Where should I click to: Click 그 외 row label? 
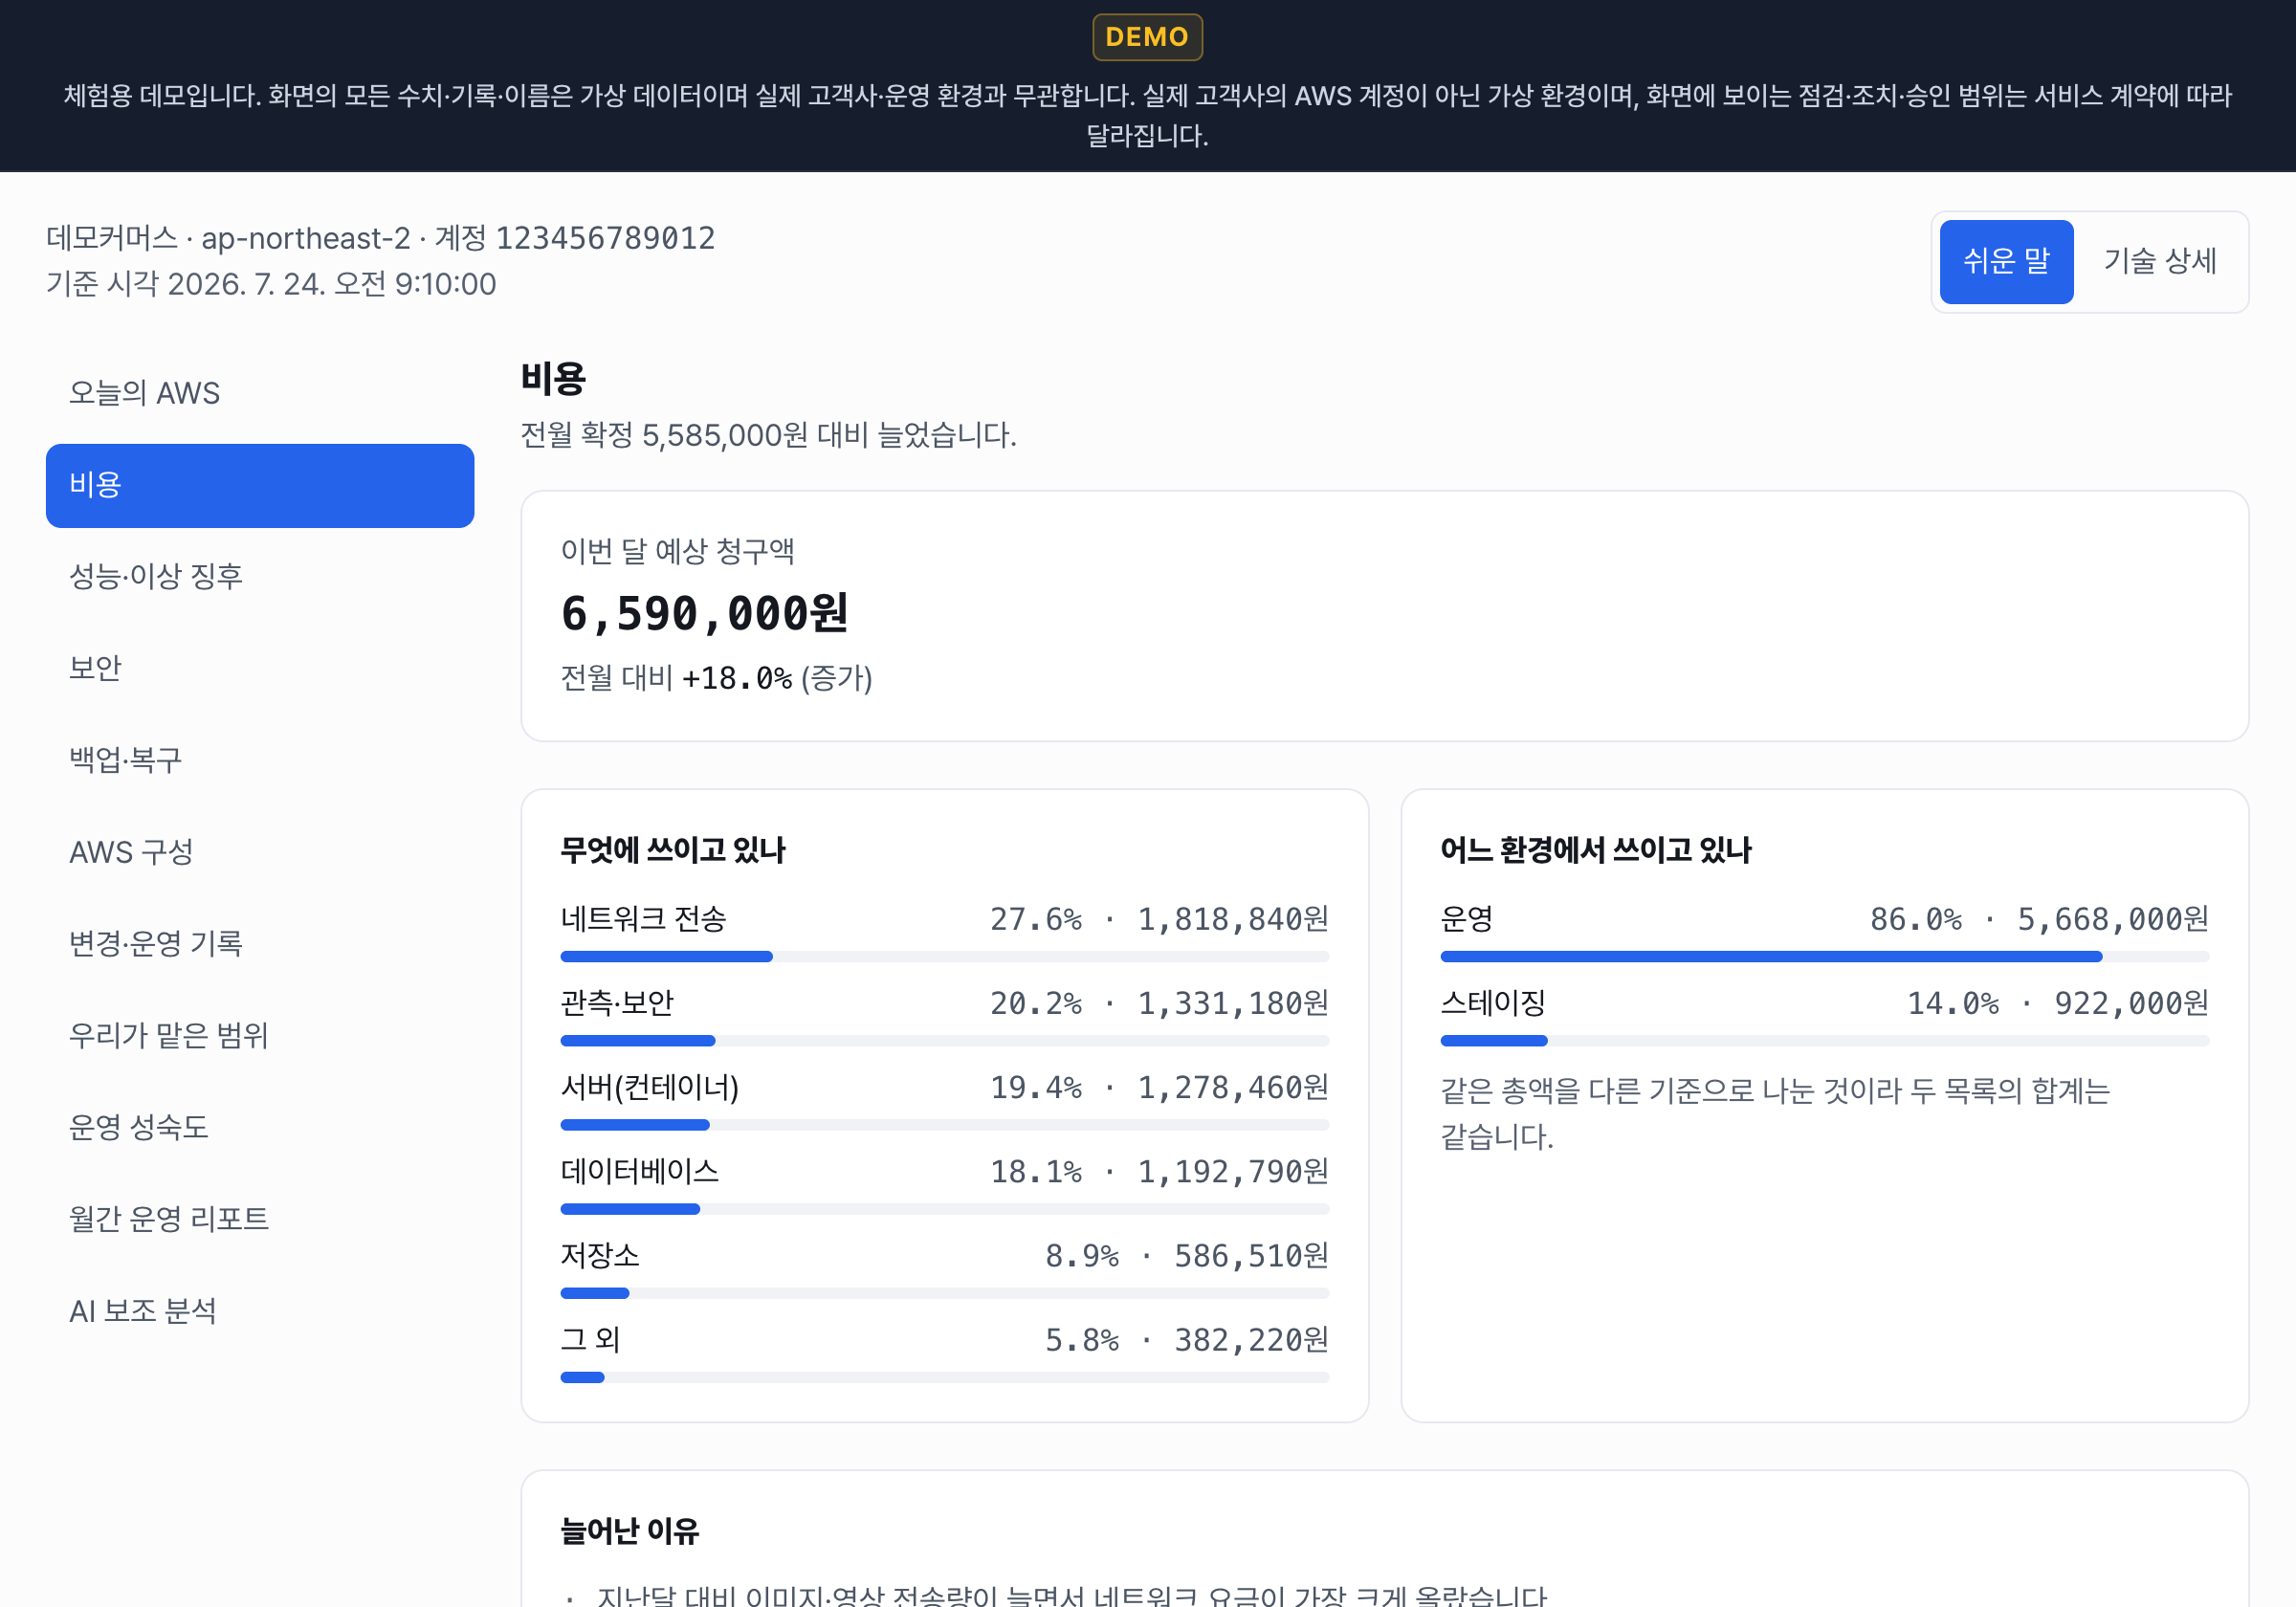(x=590, y=1339)
